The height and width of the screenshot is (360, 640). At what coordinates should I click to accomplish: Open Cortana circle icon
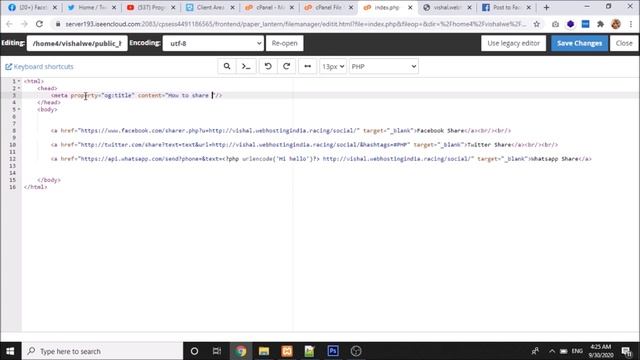pyautogui.click(x=194, y=351)
